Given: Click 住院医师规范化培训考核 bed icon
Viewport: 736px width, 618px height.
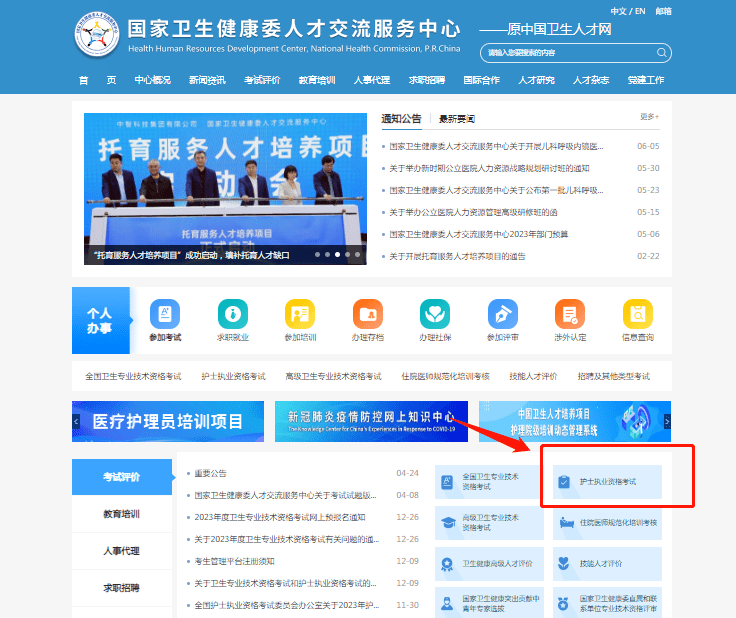Looking at the screenshot, I should point(567,523).
